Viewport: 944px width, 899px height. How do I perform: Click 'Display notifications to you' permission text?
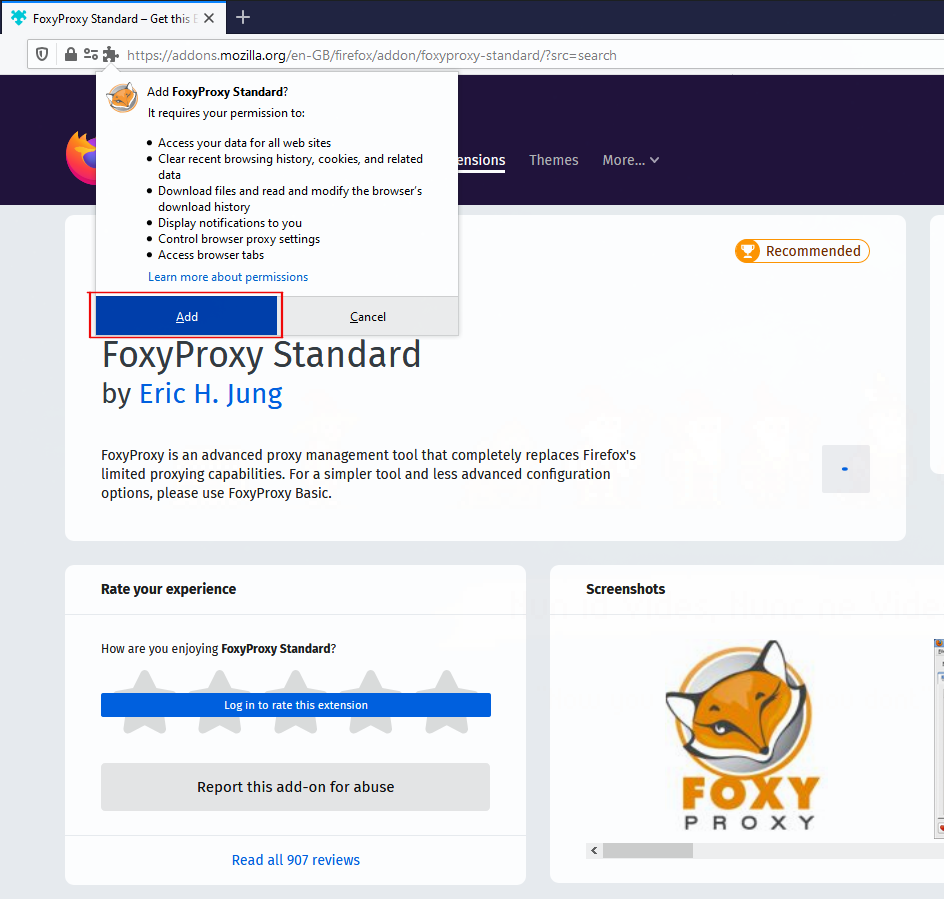pos(230,223)
